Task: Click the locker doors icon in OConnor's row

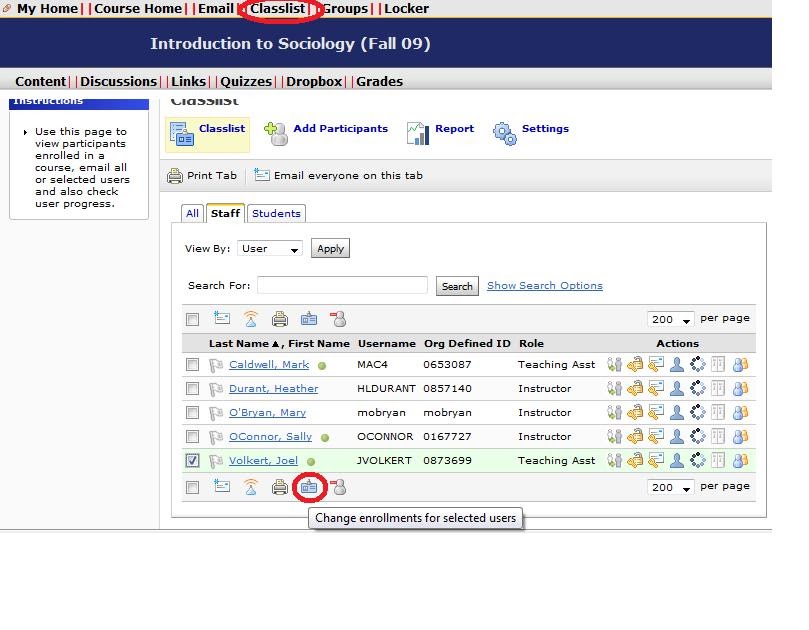Action: [718, 437]
